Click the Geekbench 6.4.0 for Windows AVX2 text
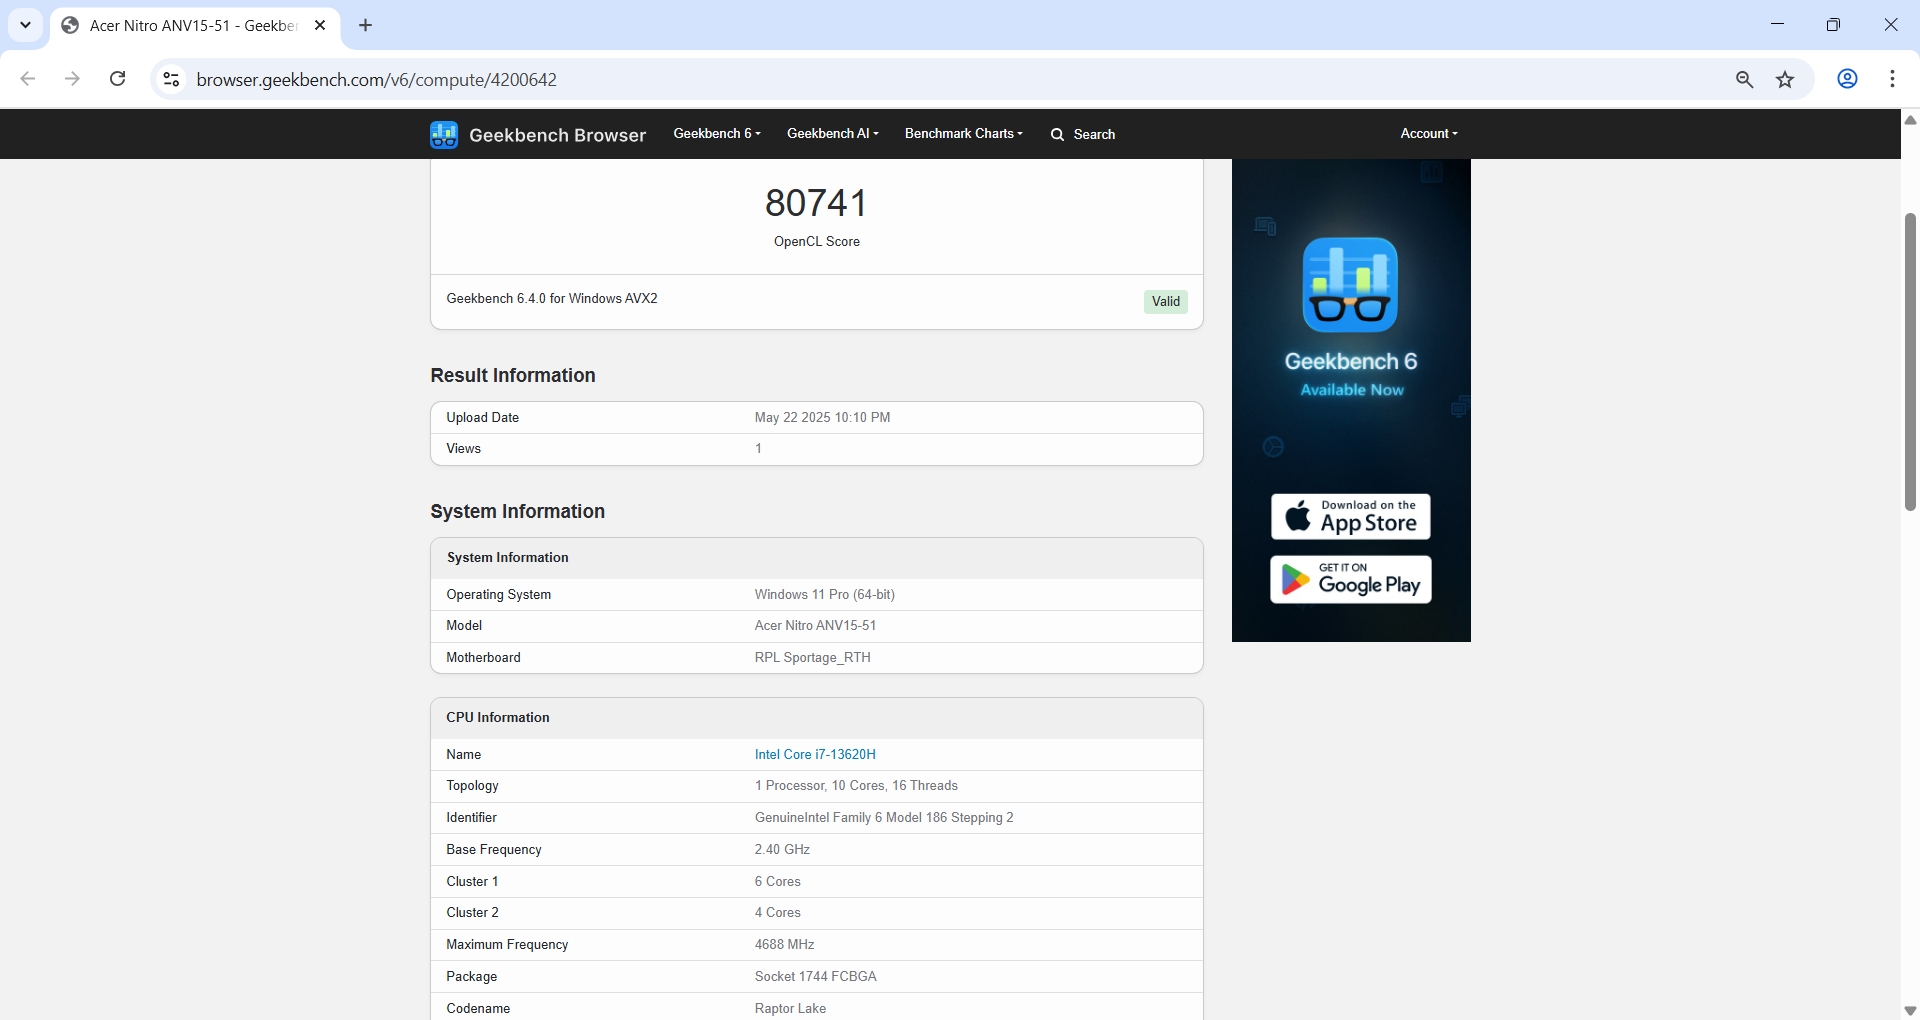 552,299
